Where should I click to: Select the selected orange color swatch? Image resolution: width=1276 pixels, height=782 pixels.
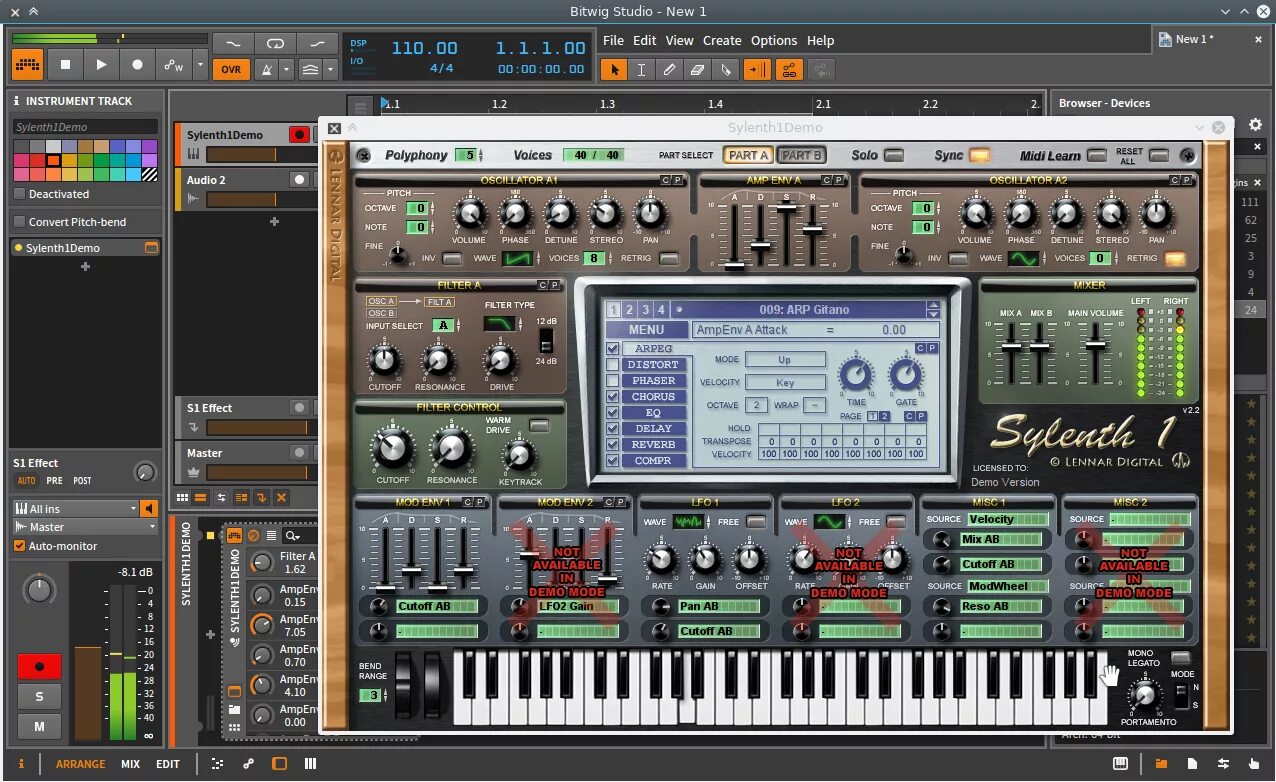pos(53,160)
